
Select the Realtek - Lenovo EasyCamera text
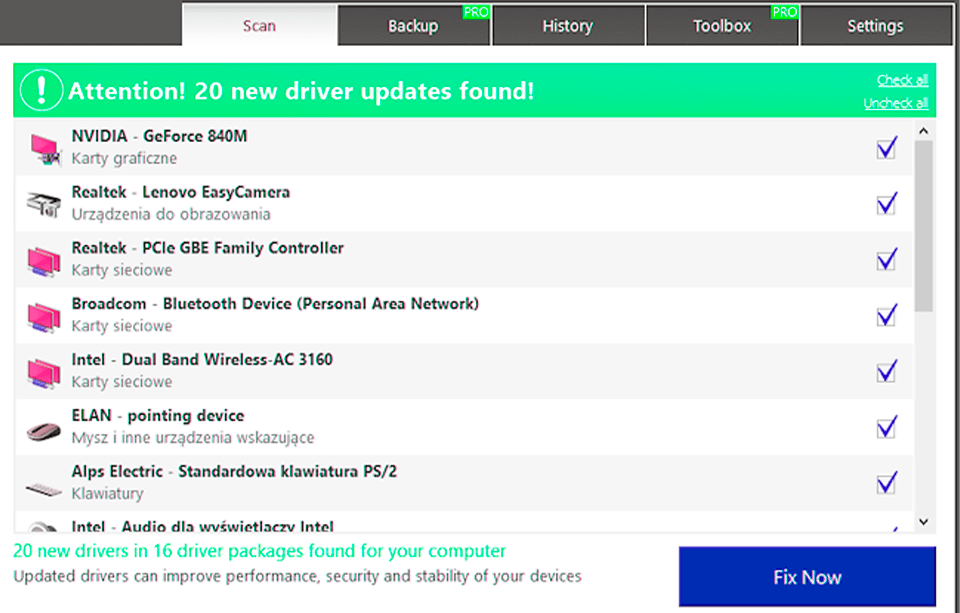point(181,192)
